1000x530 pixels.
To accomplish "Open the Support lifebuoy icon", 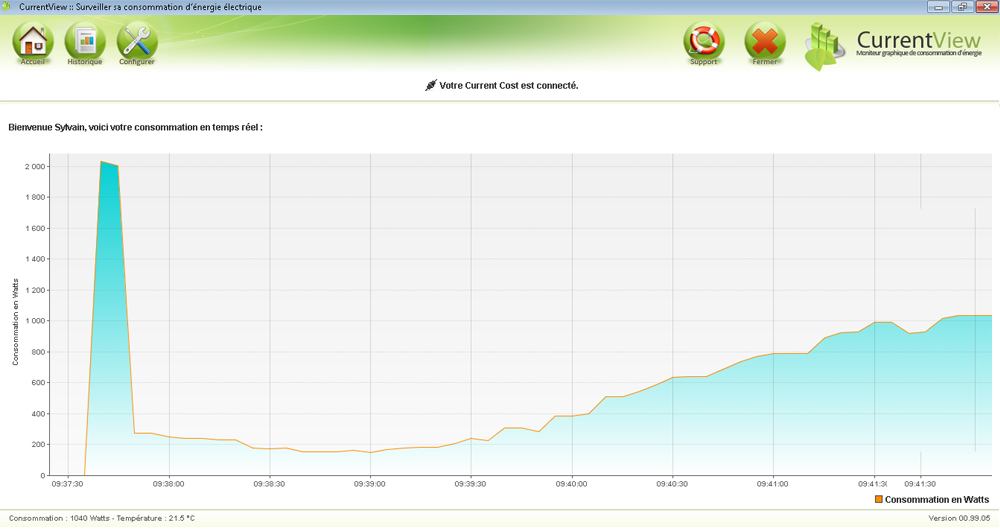I will [x=703, y=42].
